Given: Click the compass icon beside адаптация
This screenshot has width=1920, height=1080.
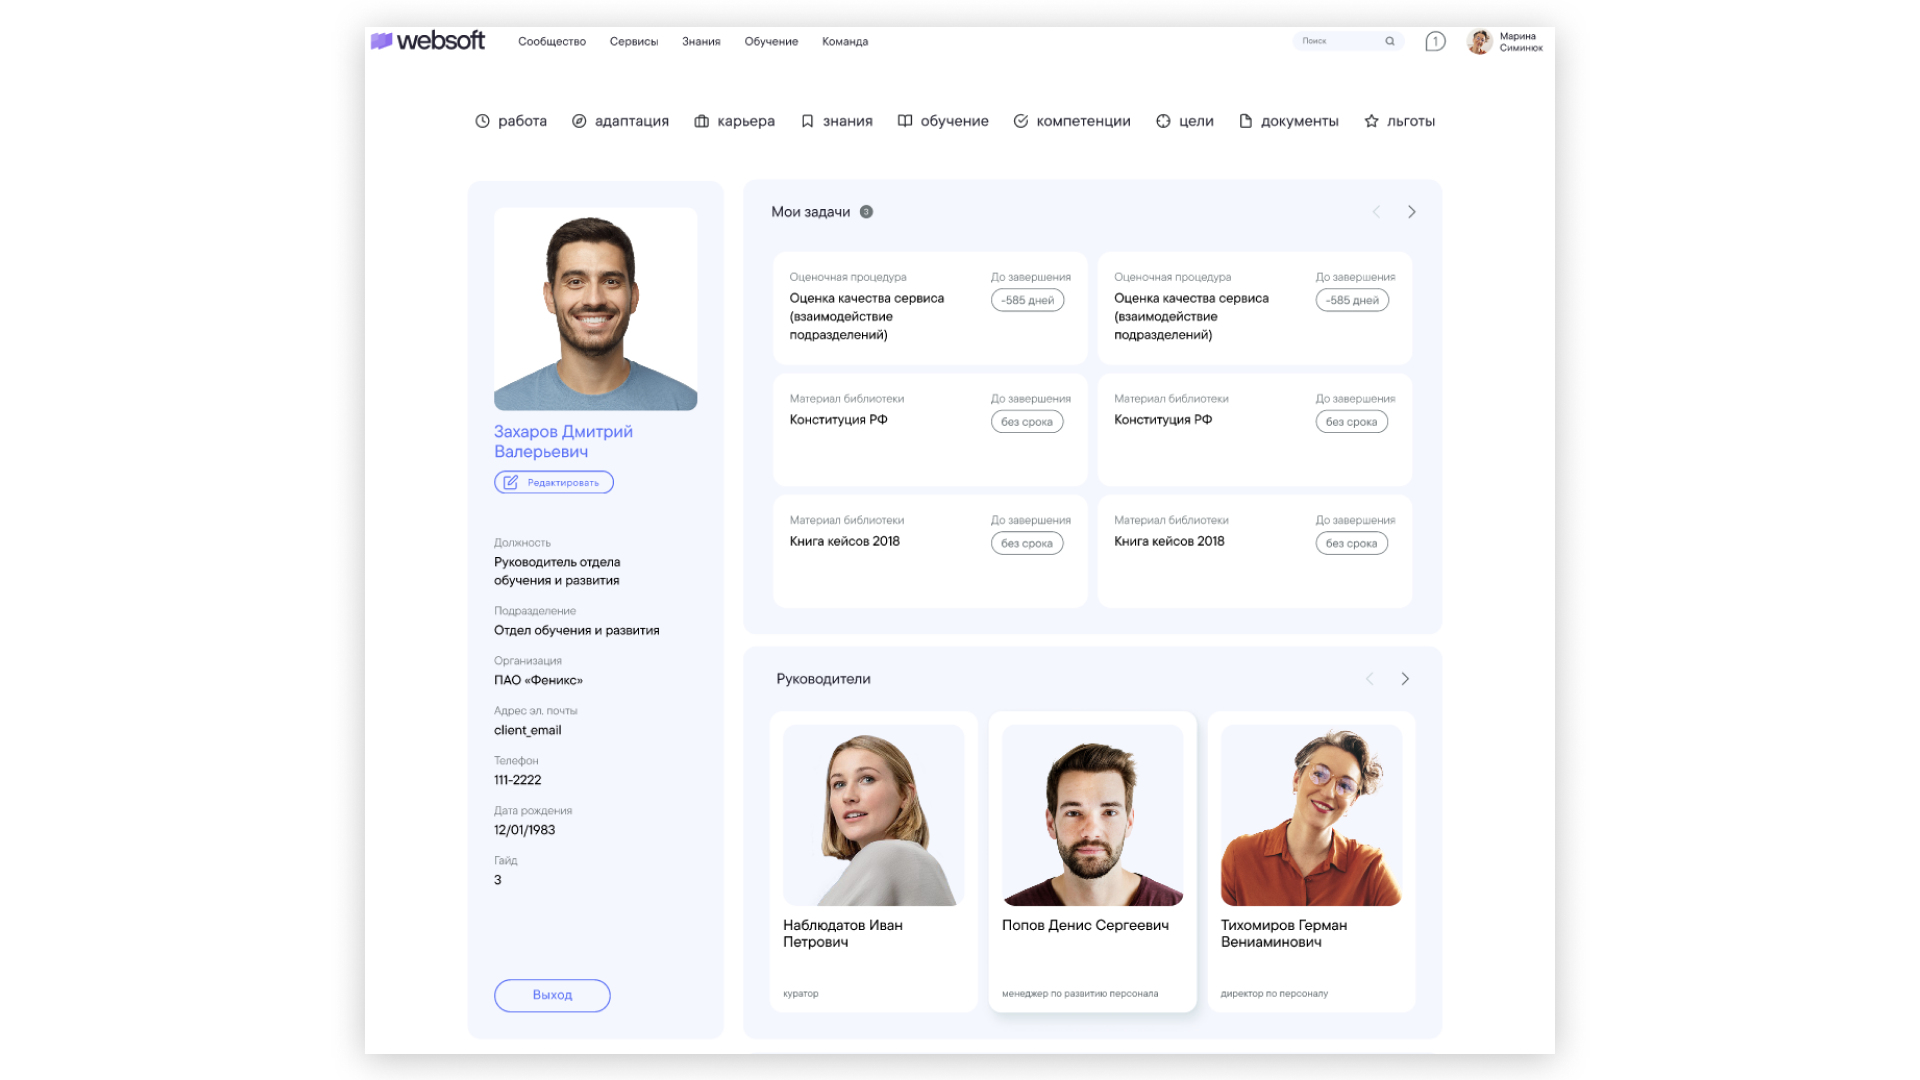Looking at the screenshot, I should [x=579, y=121].
